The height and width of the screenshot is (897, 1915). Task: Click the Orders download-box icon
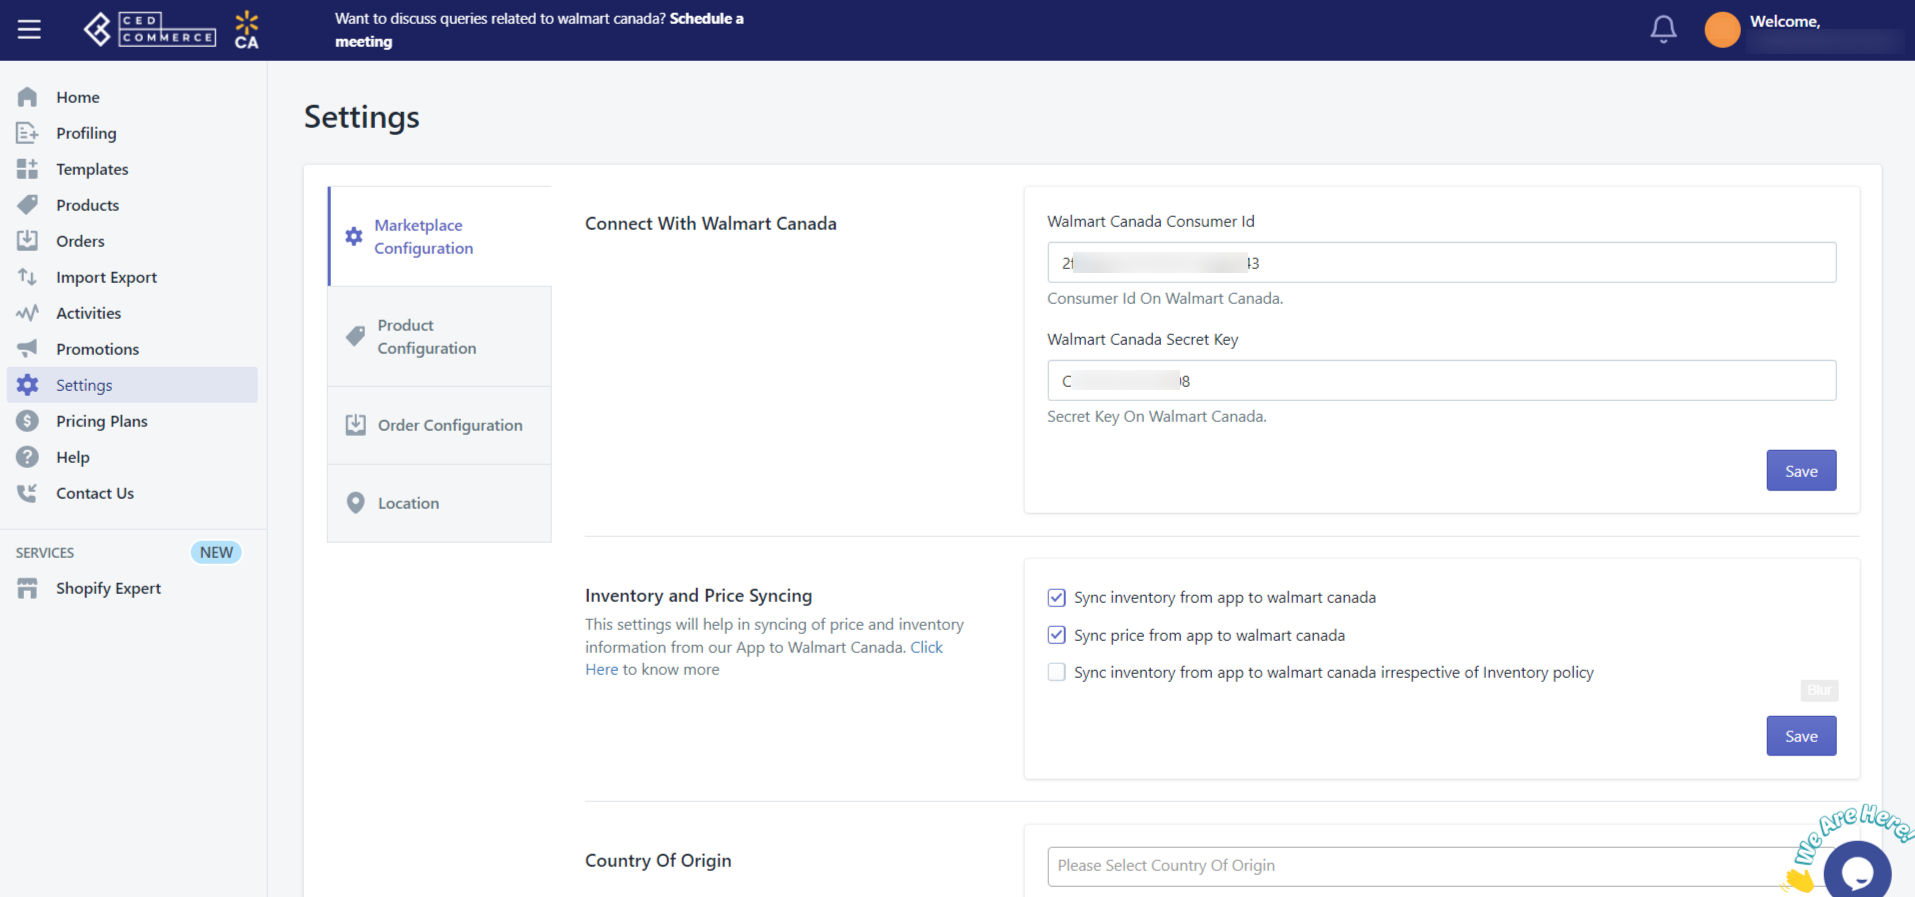pos(27,241)
